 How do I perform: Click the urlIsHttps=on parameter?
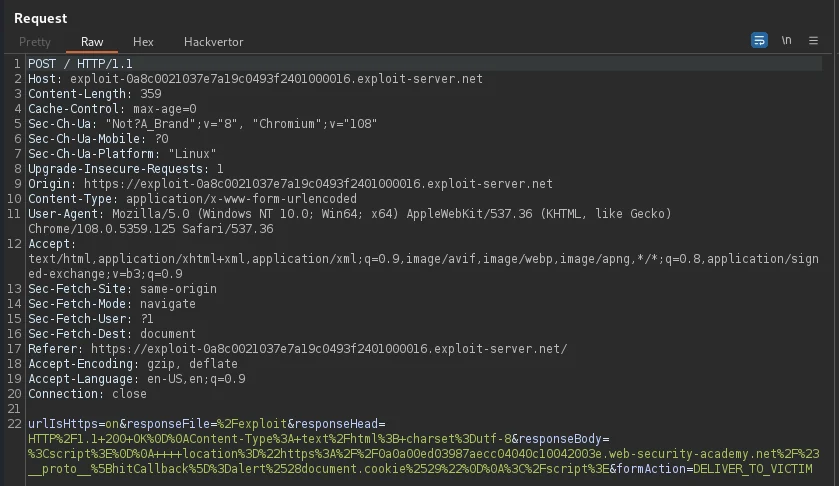click(x=73, y=423)
